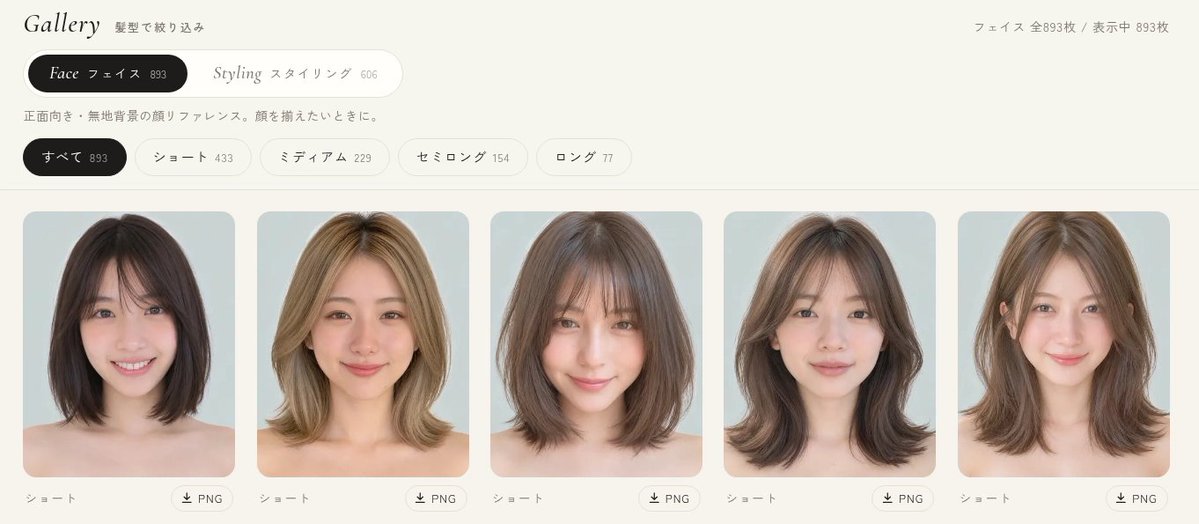The width and height of the screenshot is (1199, 524).
Task: Open the fifth thumbnail with side part
Action: pyautogui.click(x=1064, y=344)
